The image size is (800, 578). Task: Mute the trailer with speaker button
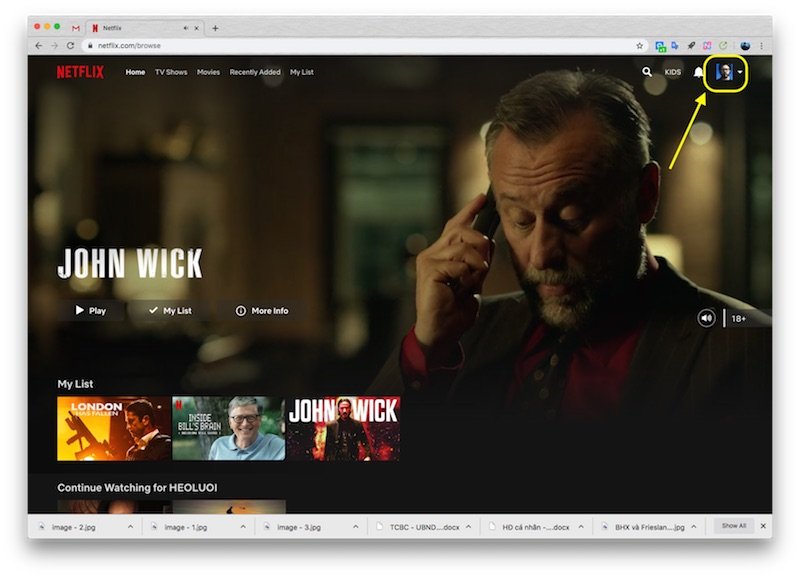click(706, 318)
